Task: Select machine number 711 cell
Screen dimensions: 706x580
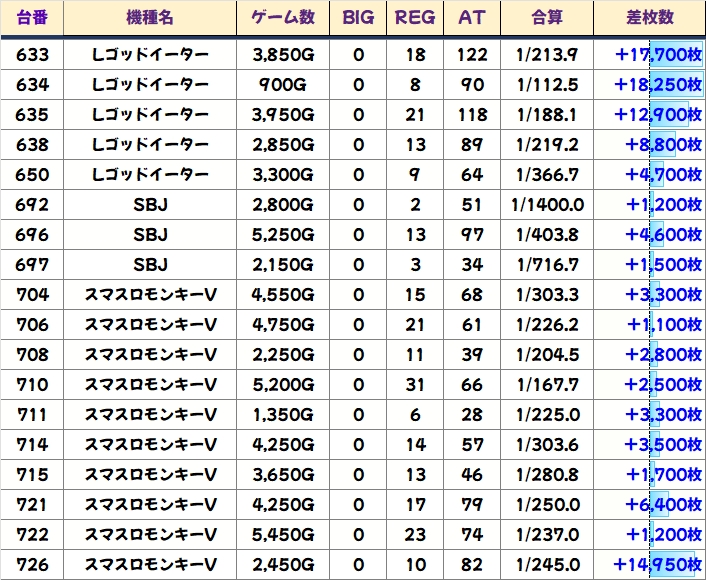Action: coord(32,415)
